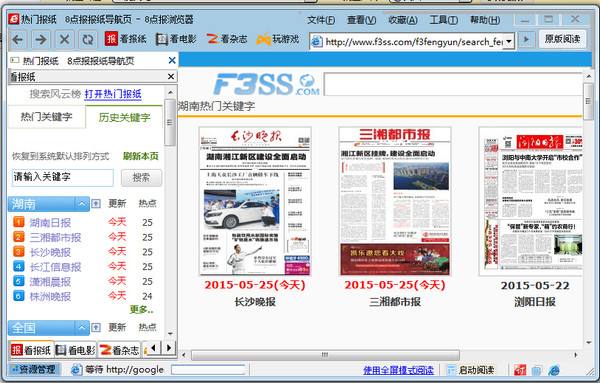
Task: Go back with the back arrow button
Action: pyautogui.click(x=18, y=39)
